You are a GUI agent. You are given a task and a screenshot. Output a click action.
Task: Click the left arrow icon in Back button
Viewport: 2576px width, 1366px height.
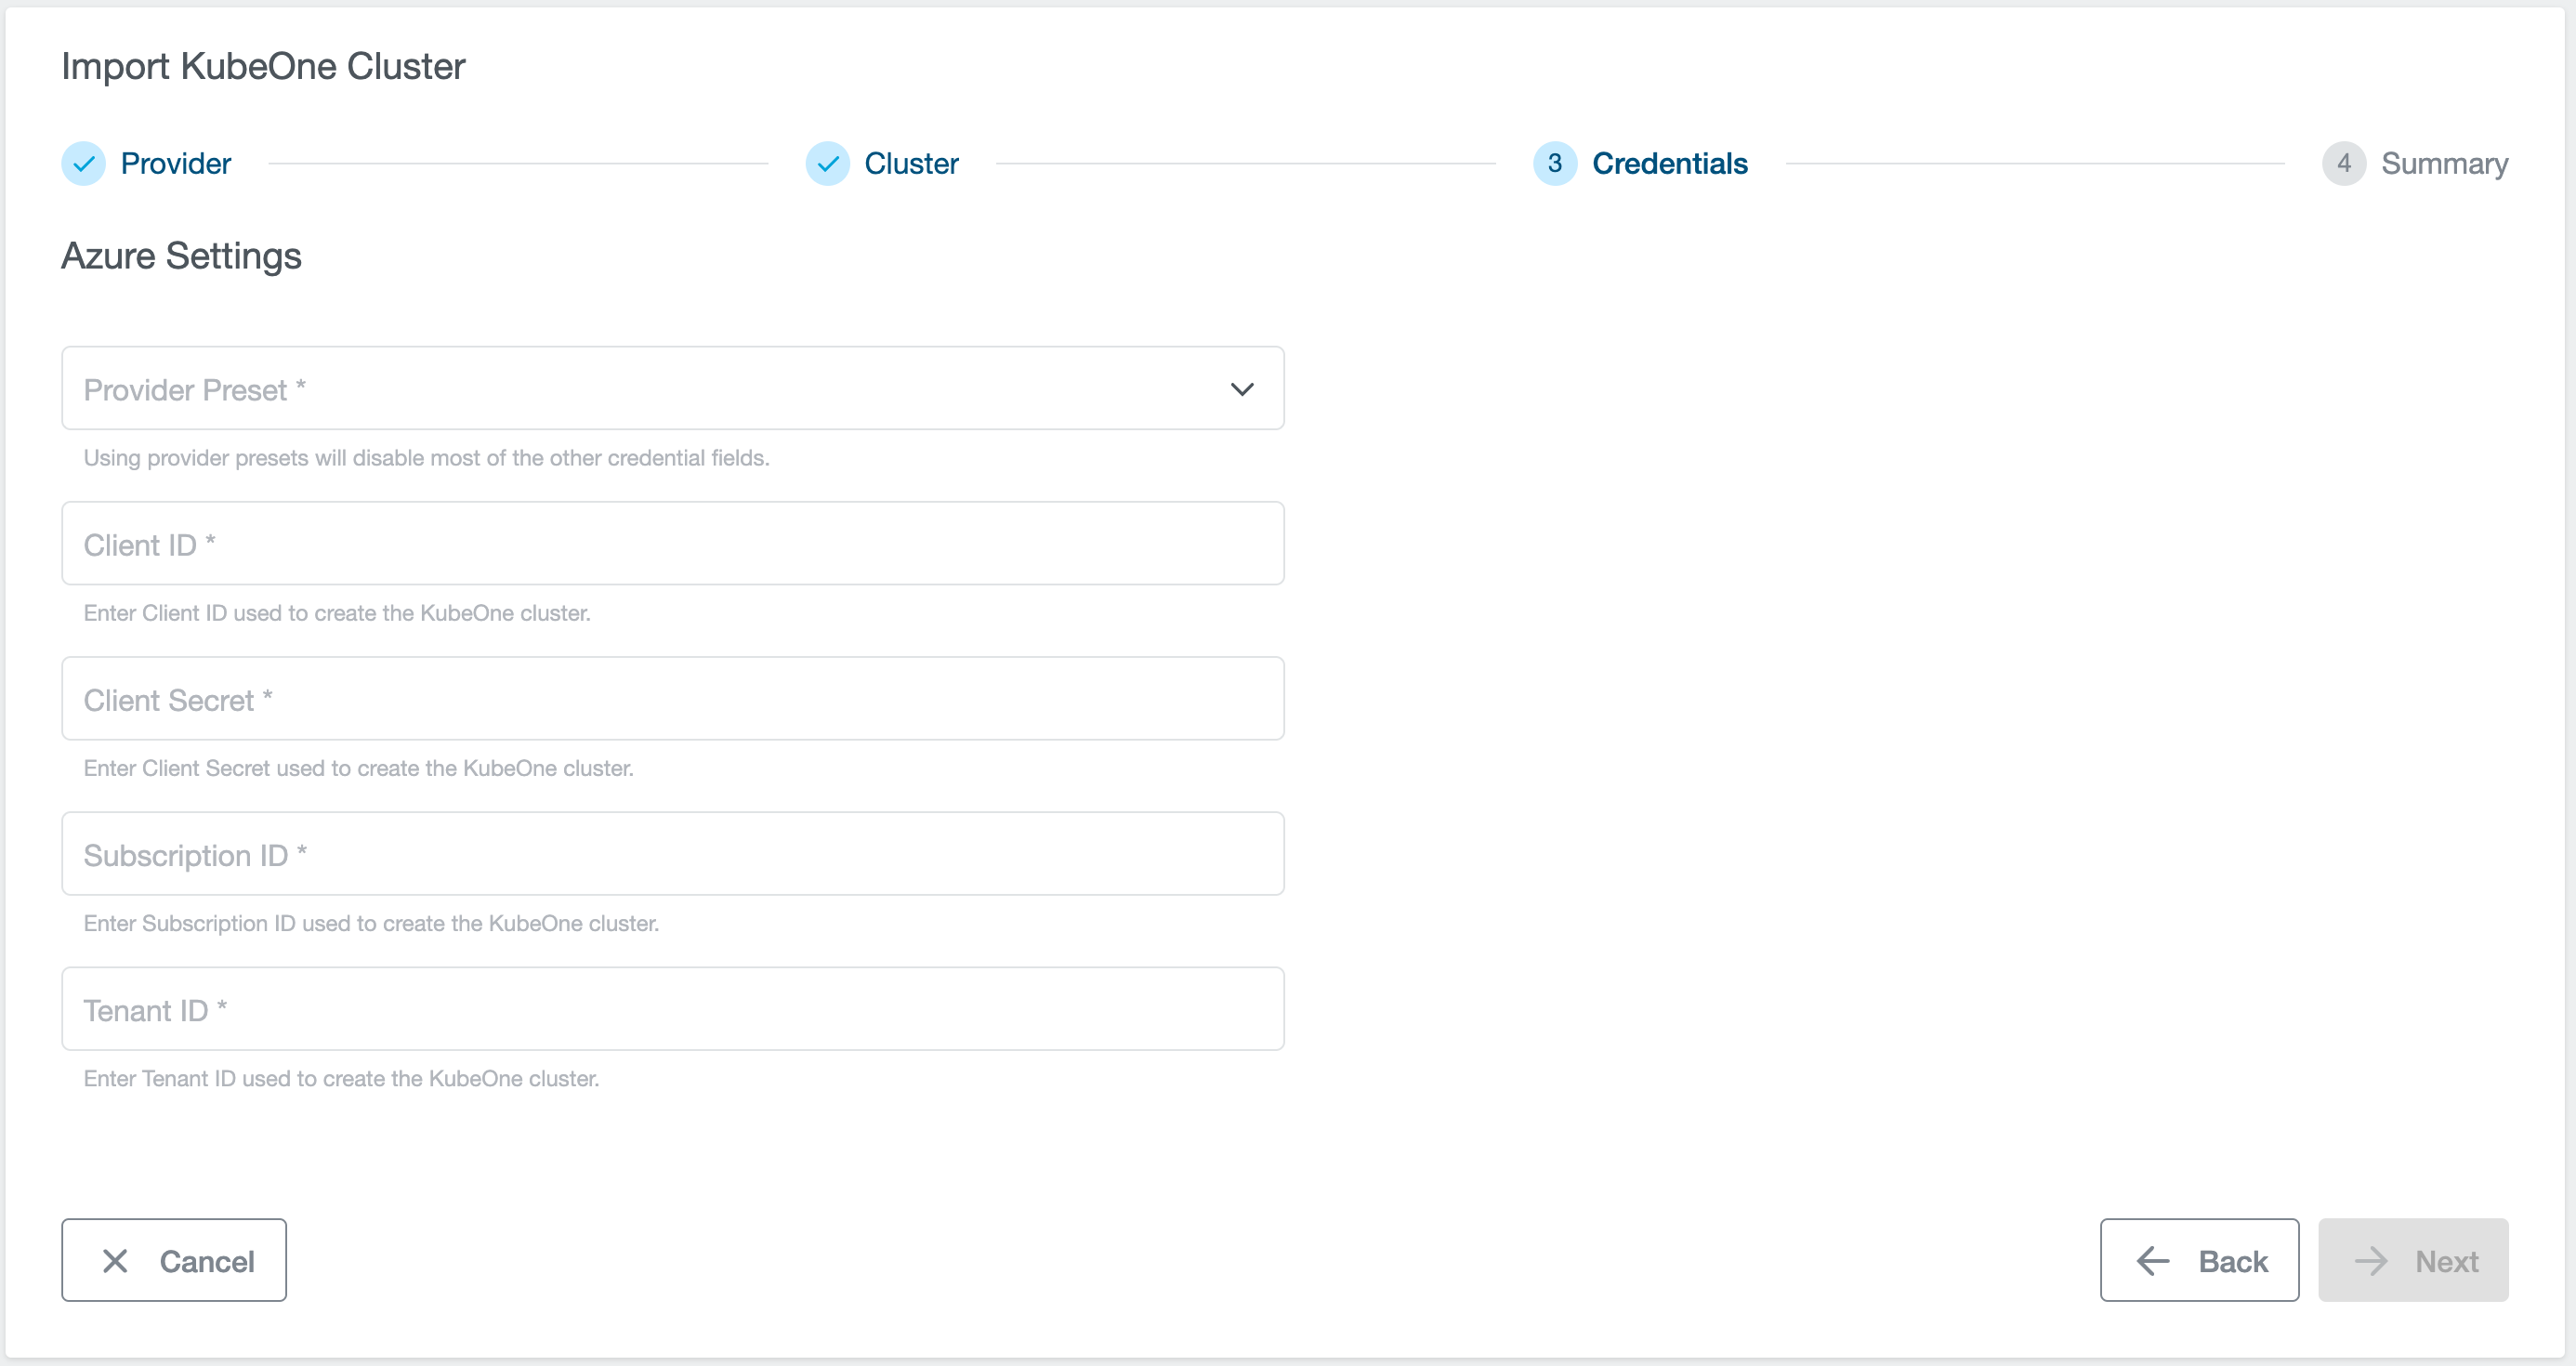click(x=2150, y=1260)
